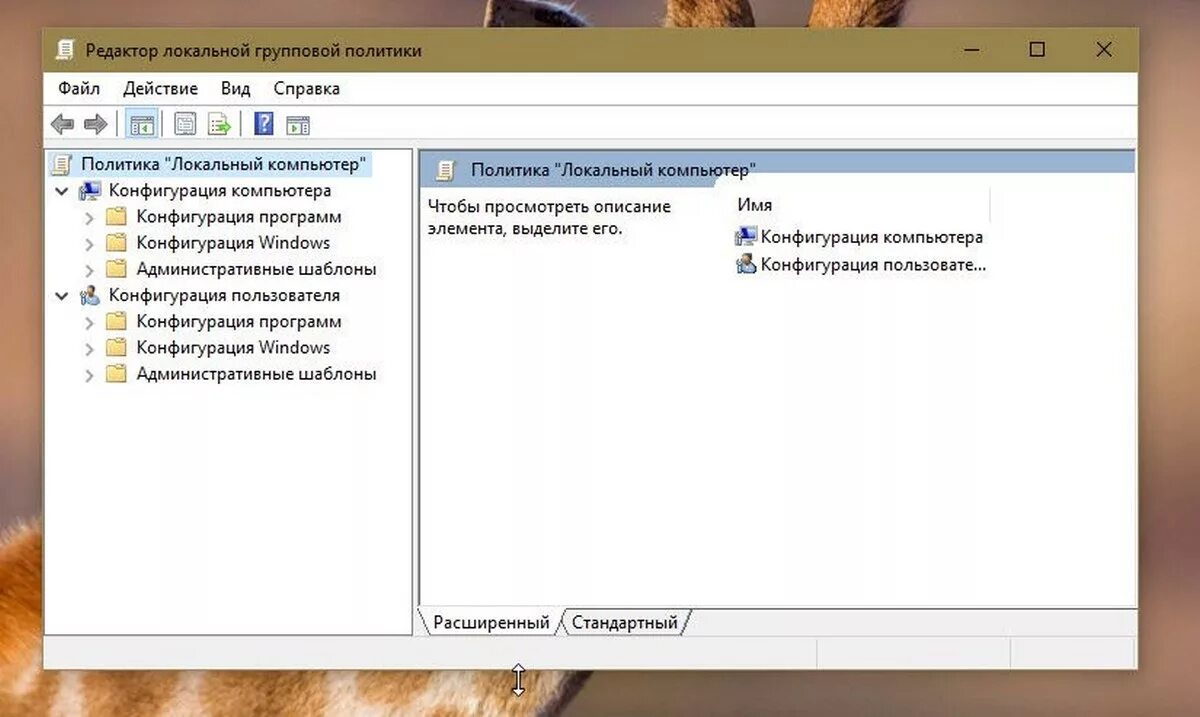Select Административные шаблоны label under Конфигурация пользователя
Screen dimensions: 1200x717
pyautogui.click(x=256, y=373)
